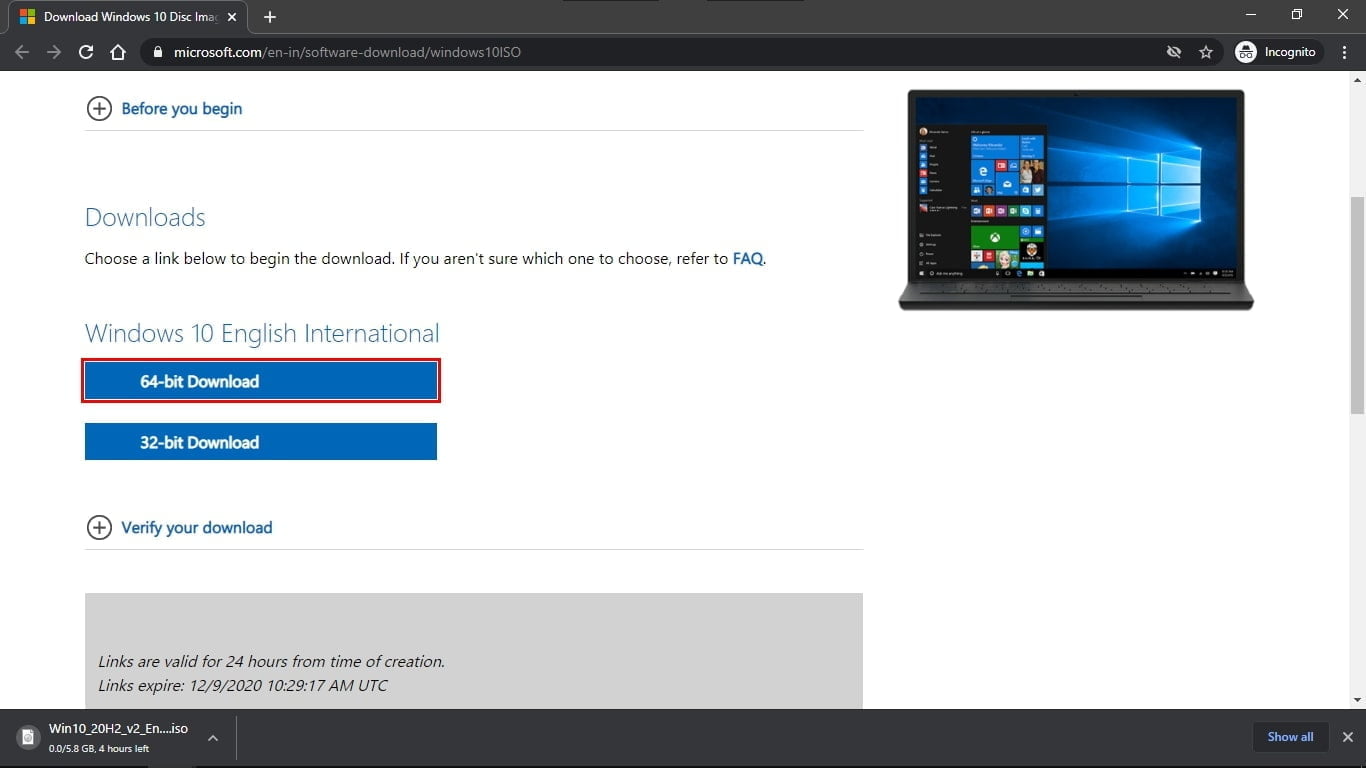
Task: Minimize the Chrome window
Action: 1250,15
